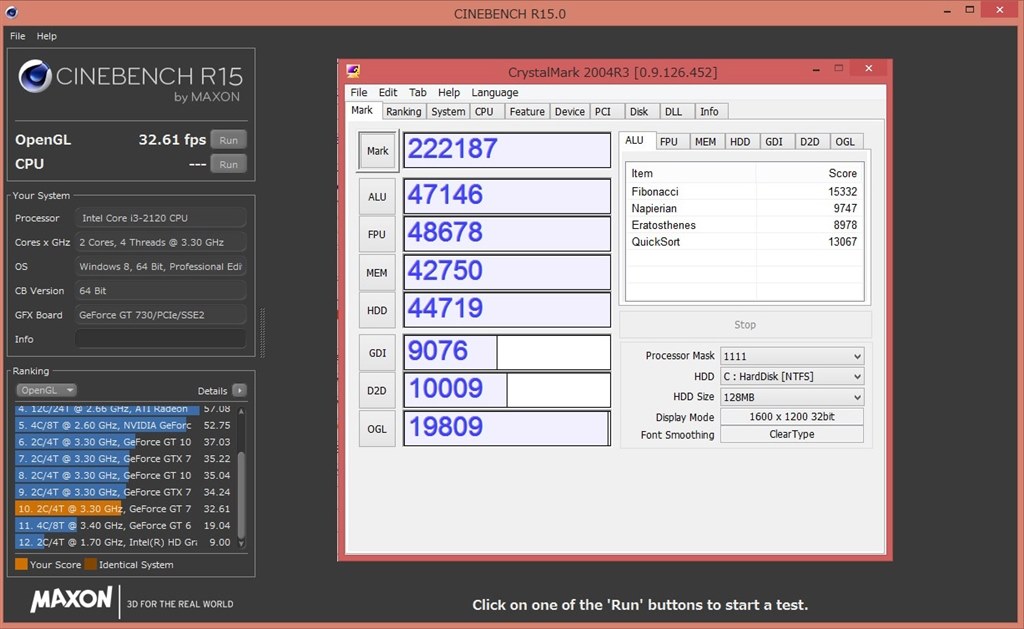Switch to the System tab in CrystalMark

click(448, 112)
